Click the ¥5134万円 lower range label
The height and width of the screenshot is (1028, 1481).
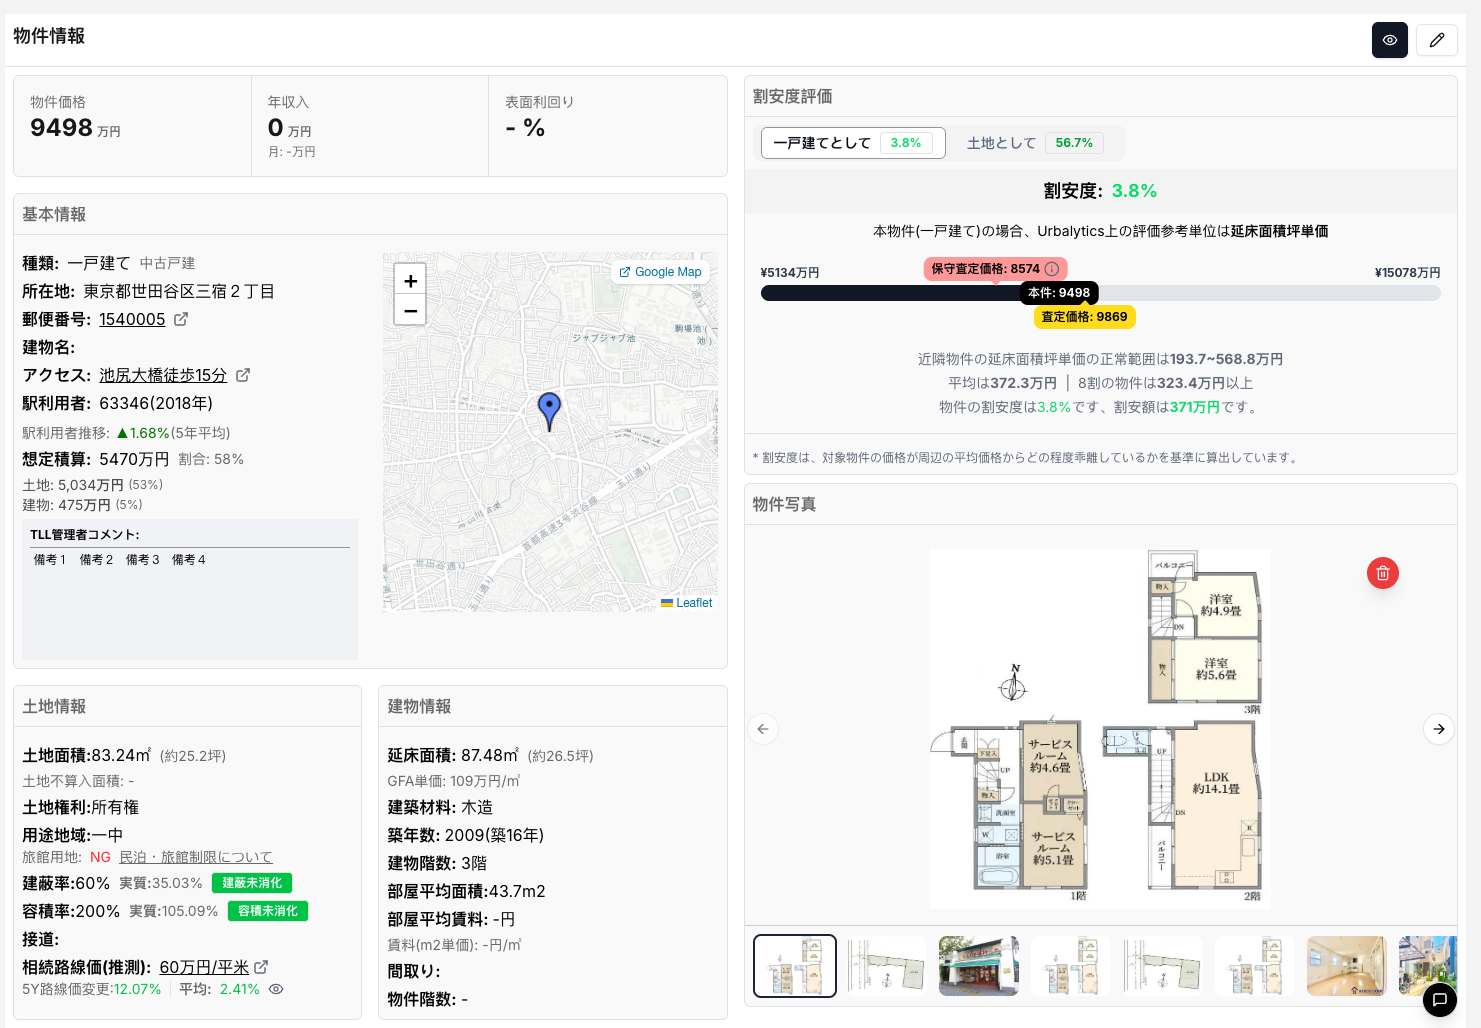tap(790, 273)
